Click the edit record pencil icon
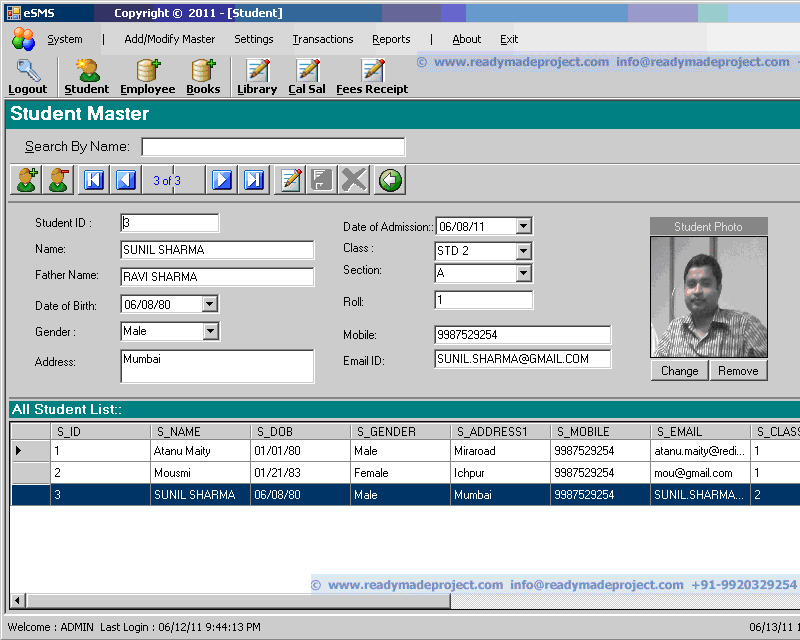 [290, 180]
